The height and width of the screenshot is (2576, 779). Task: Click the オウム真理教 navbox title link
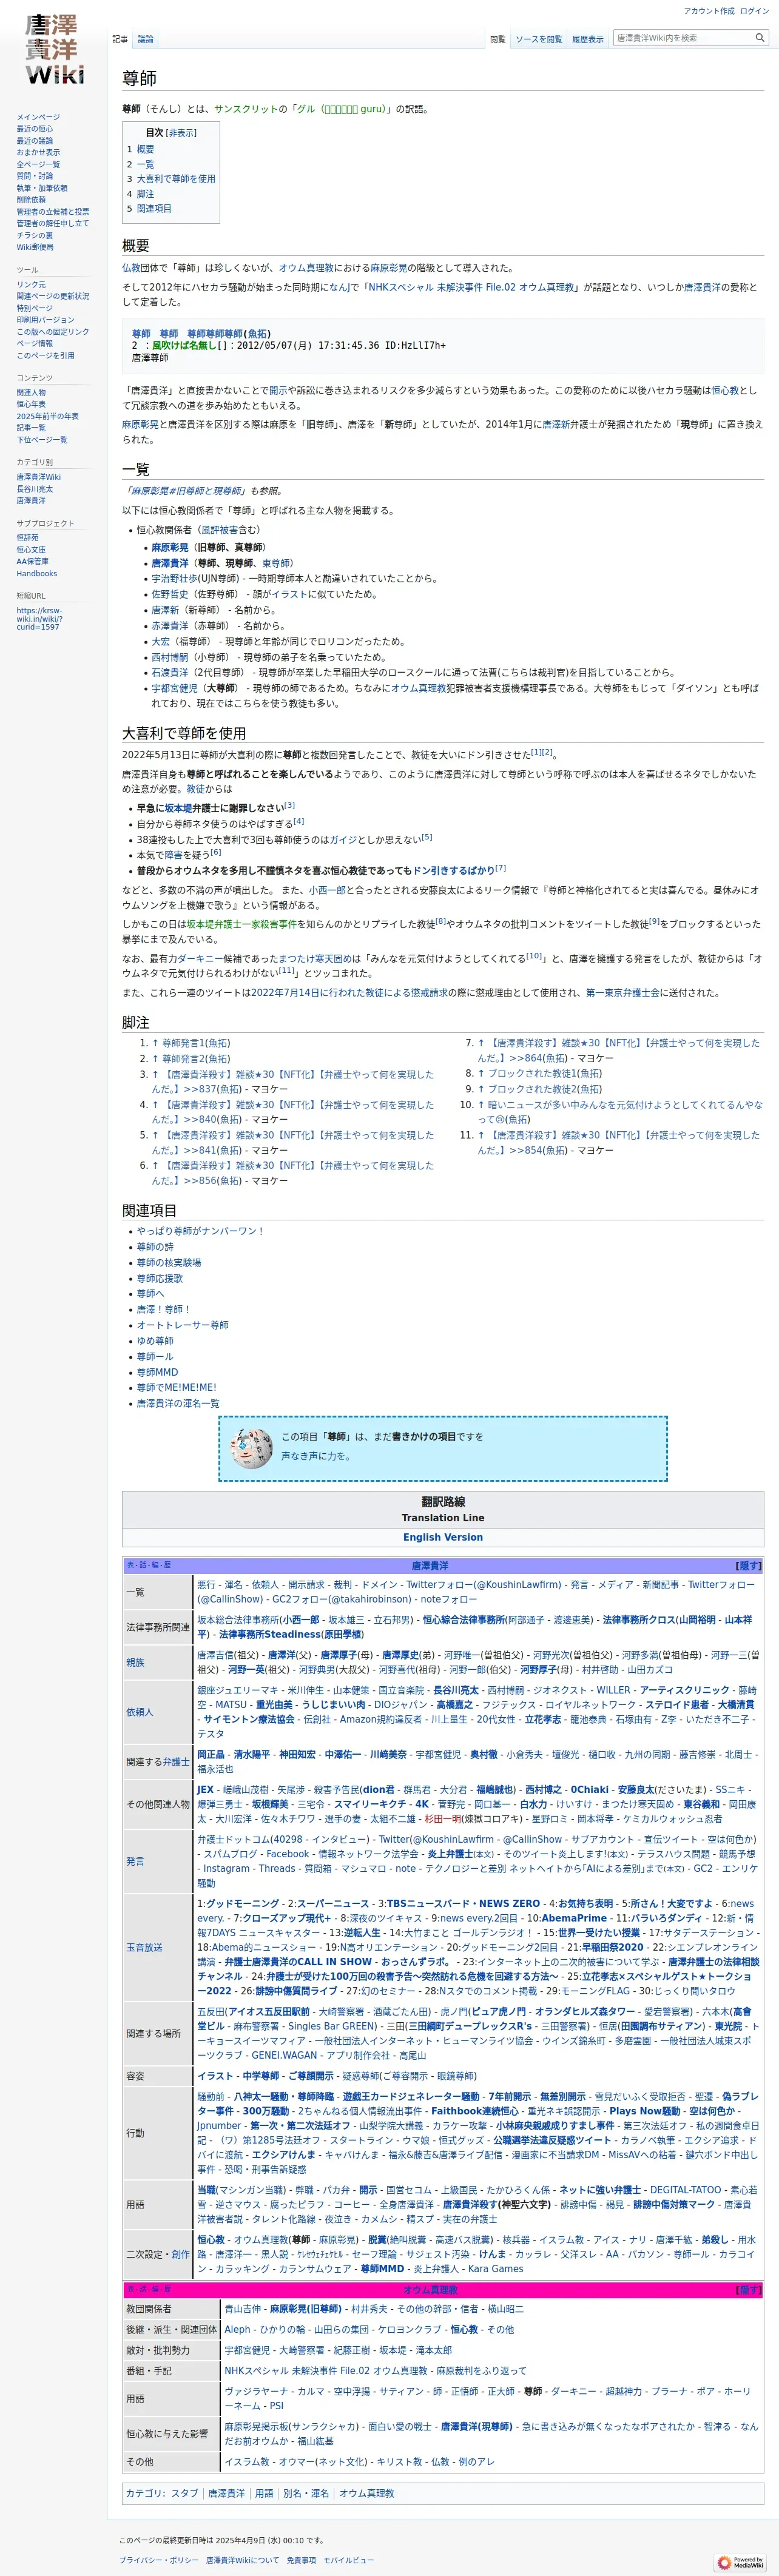[430, 2289]
